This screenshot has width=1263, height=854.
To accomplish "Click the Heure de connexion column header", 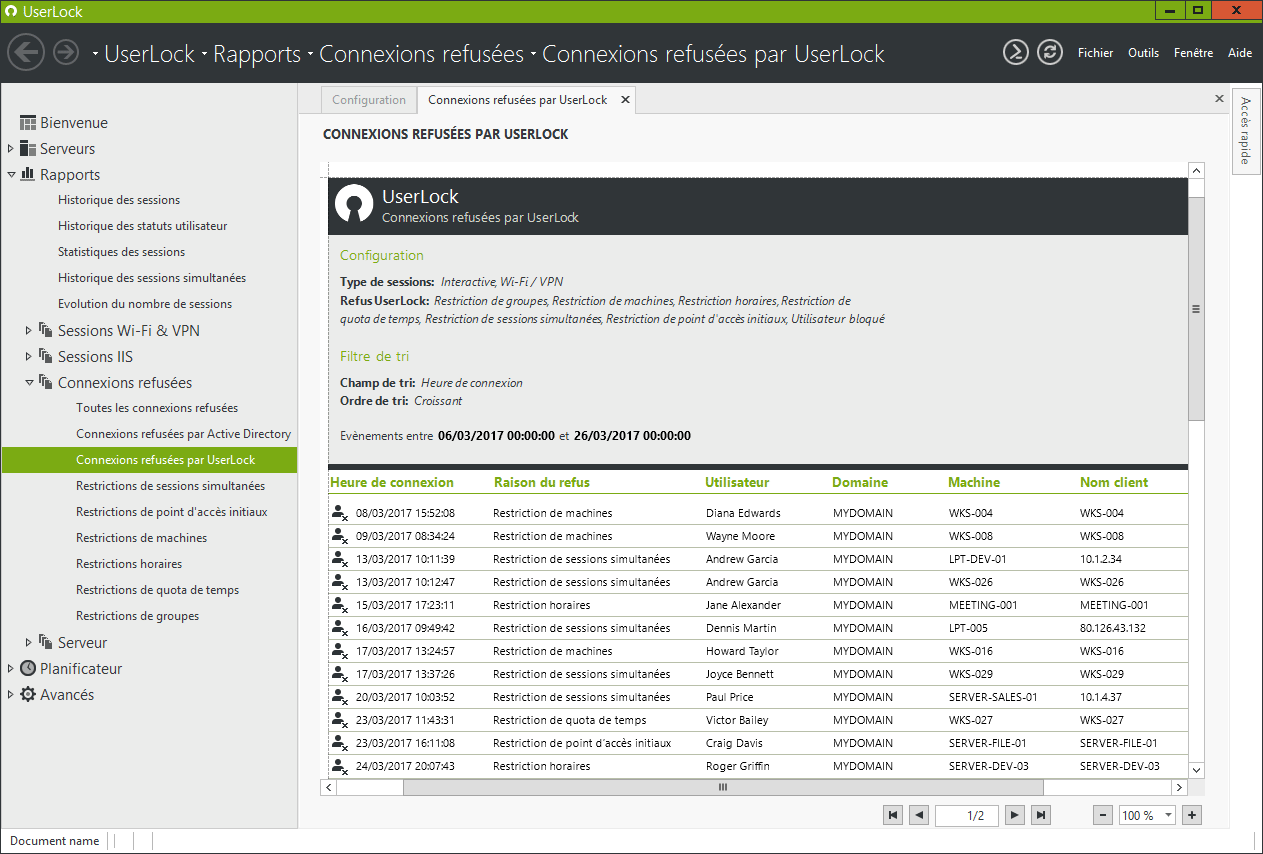I will tap(392, 482).
